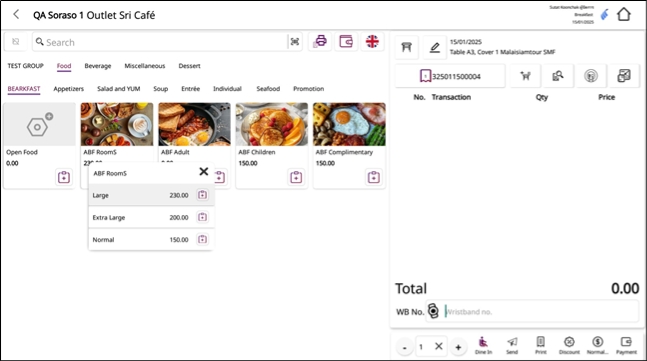Add Extra Large option to order
Screen dimensions: 647x361
pos(202,217)
